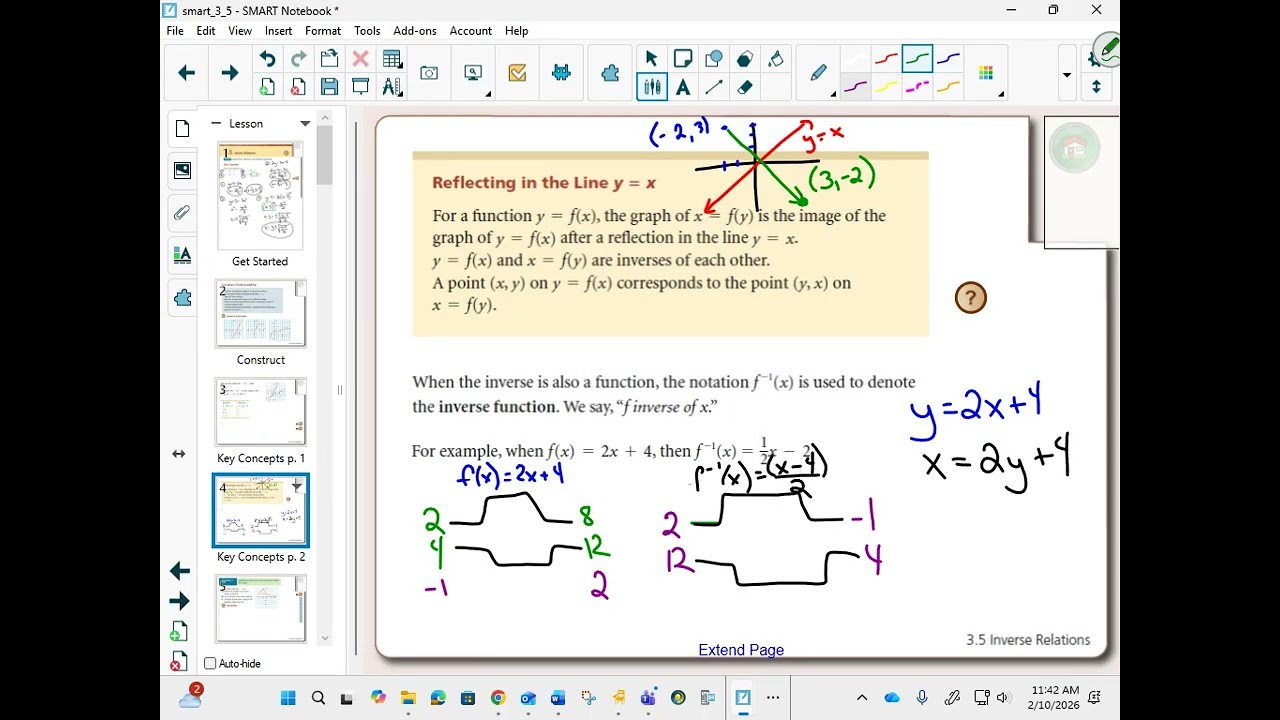Viewport: 1280px width, 720px height.
Task: Open Add-ons puzzle piece in toolbar
Action: click(610, 73)
